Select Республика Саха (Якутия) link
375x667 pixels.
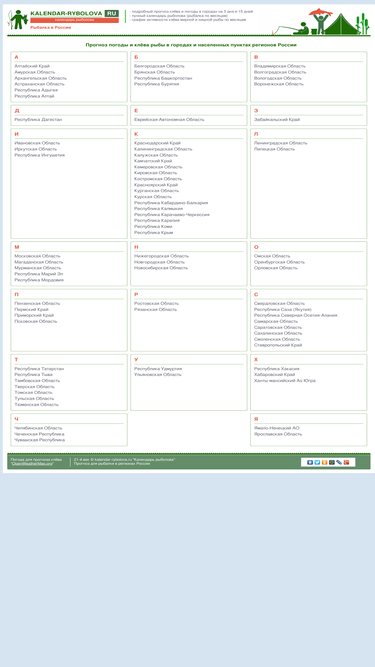point(283,310)
